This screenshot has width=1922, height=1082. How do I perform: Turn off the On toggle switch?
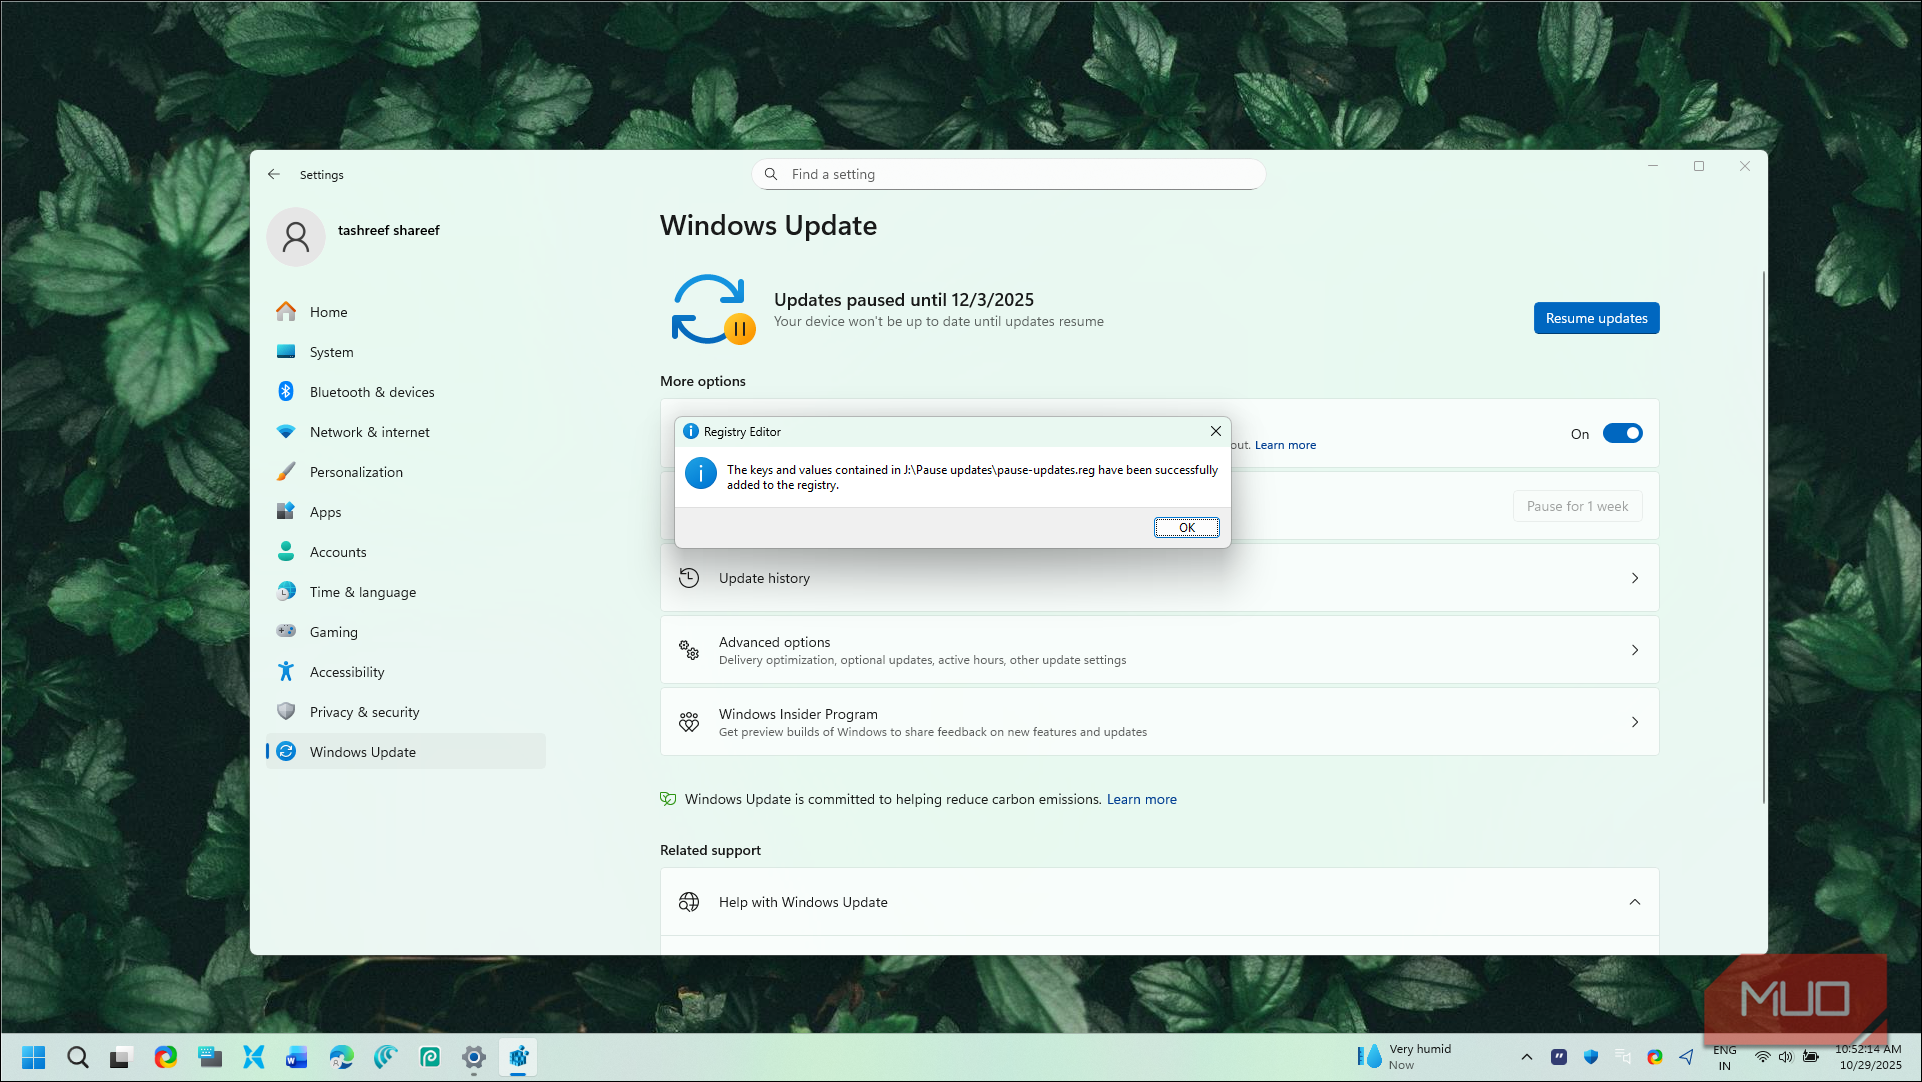[1622, 433]
